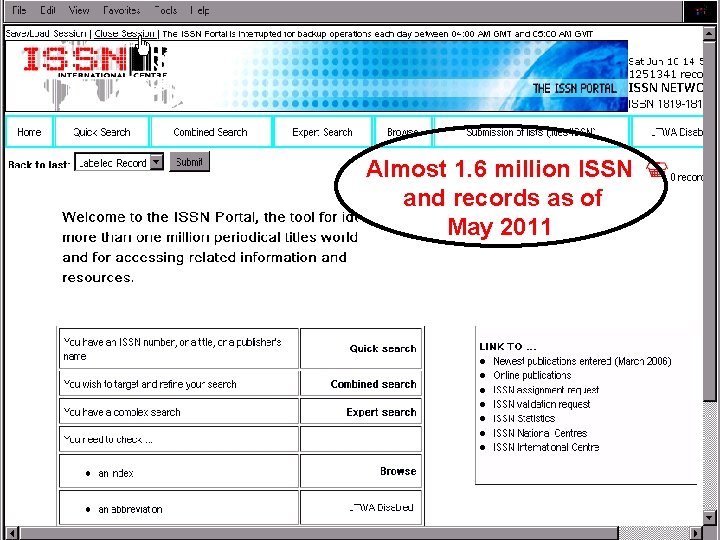720x540 pixels.
Task: Open the ISSN National Centres link
Action: click(x=540, y=433)
